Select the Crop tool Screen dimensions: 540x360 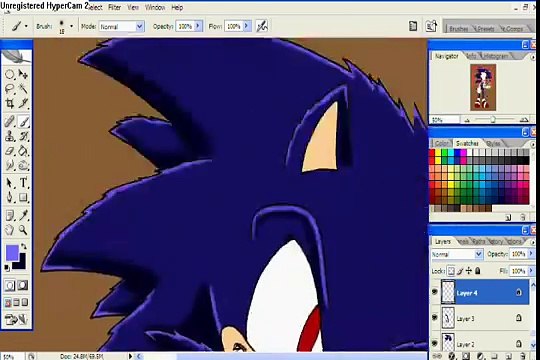click(10, 103)
